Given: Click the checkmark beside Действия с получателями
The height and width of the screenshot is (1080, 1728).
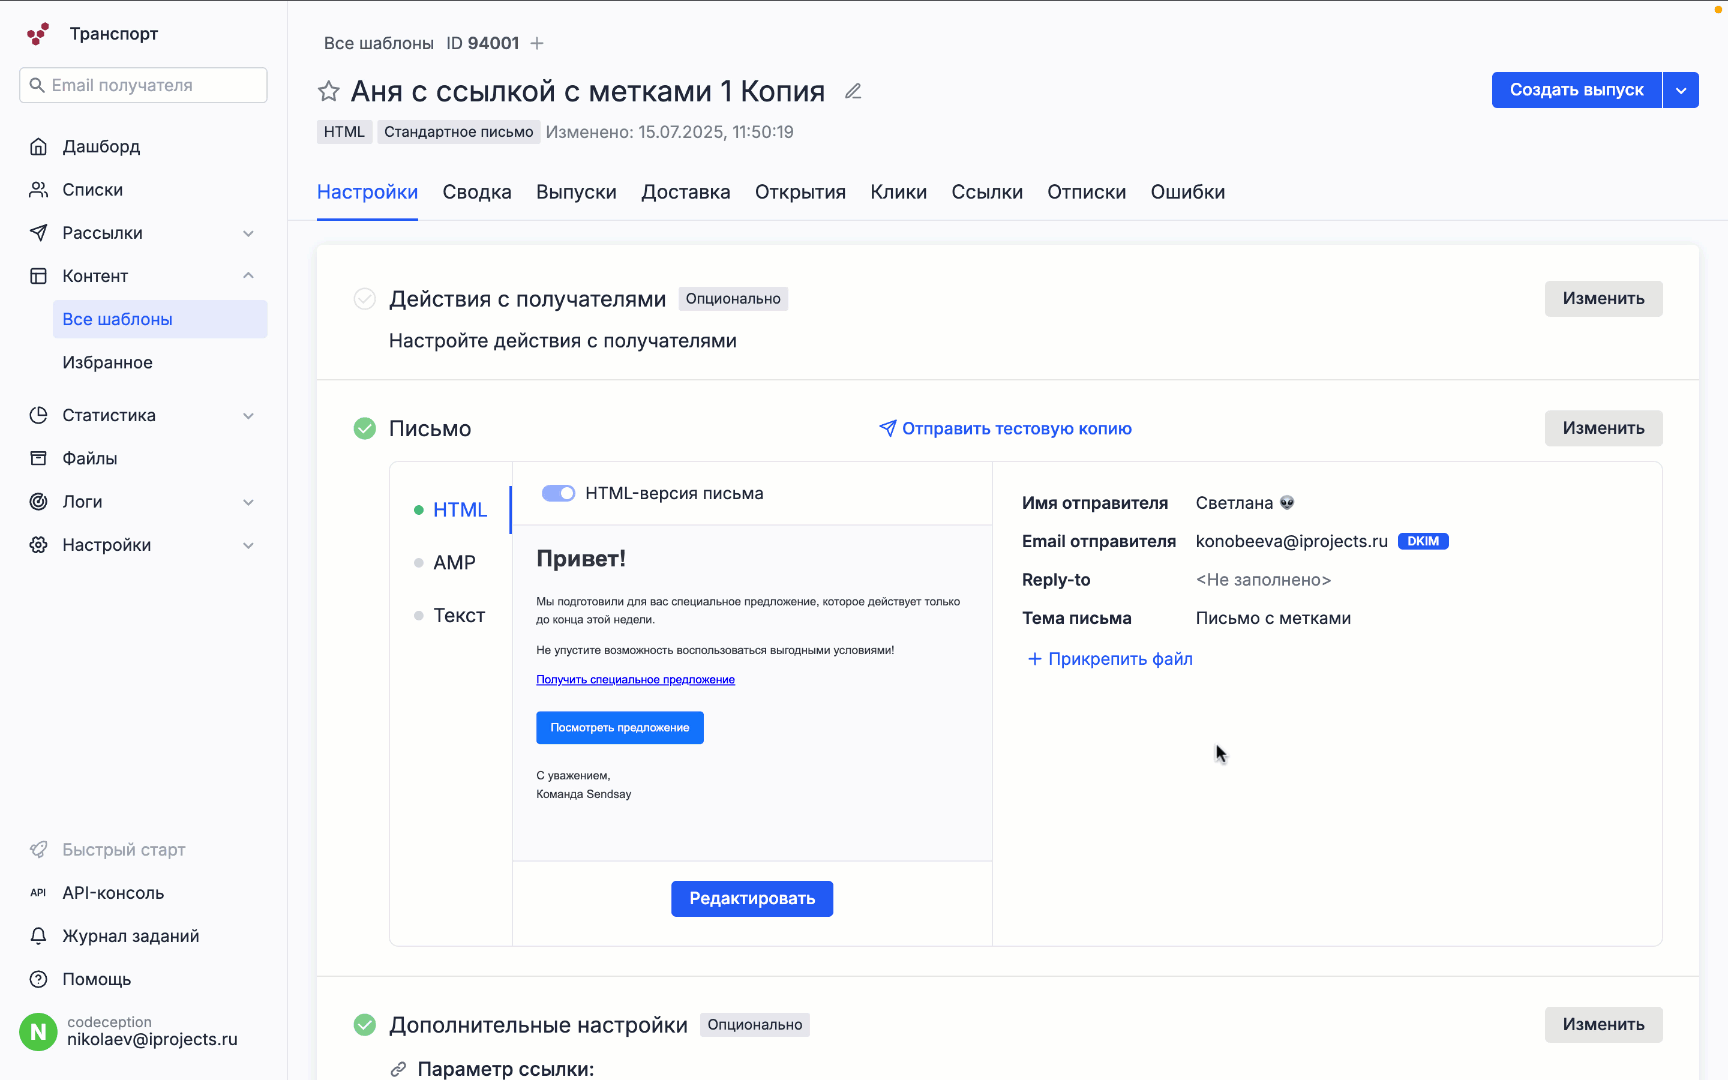Looking at the screenshot, I should click(365, 299).
